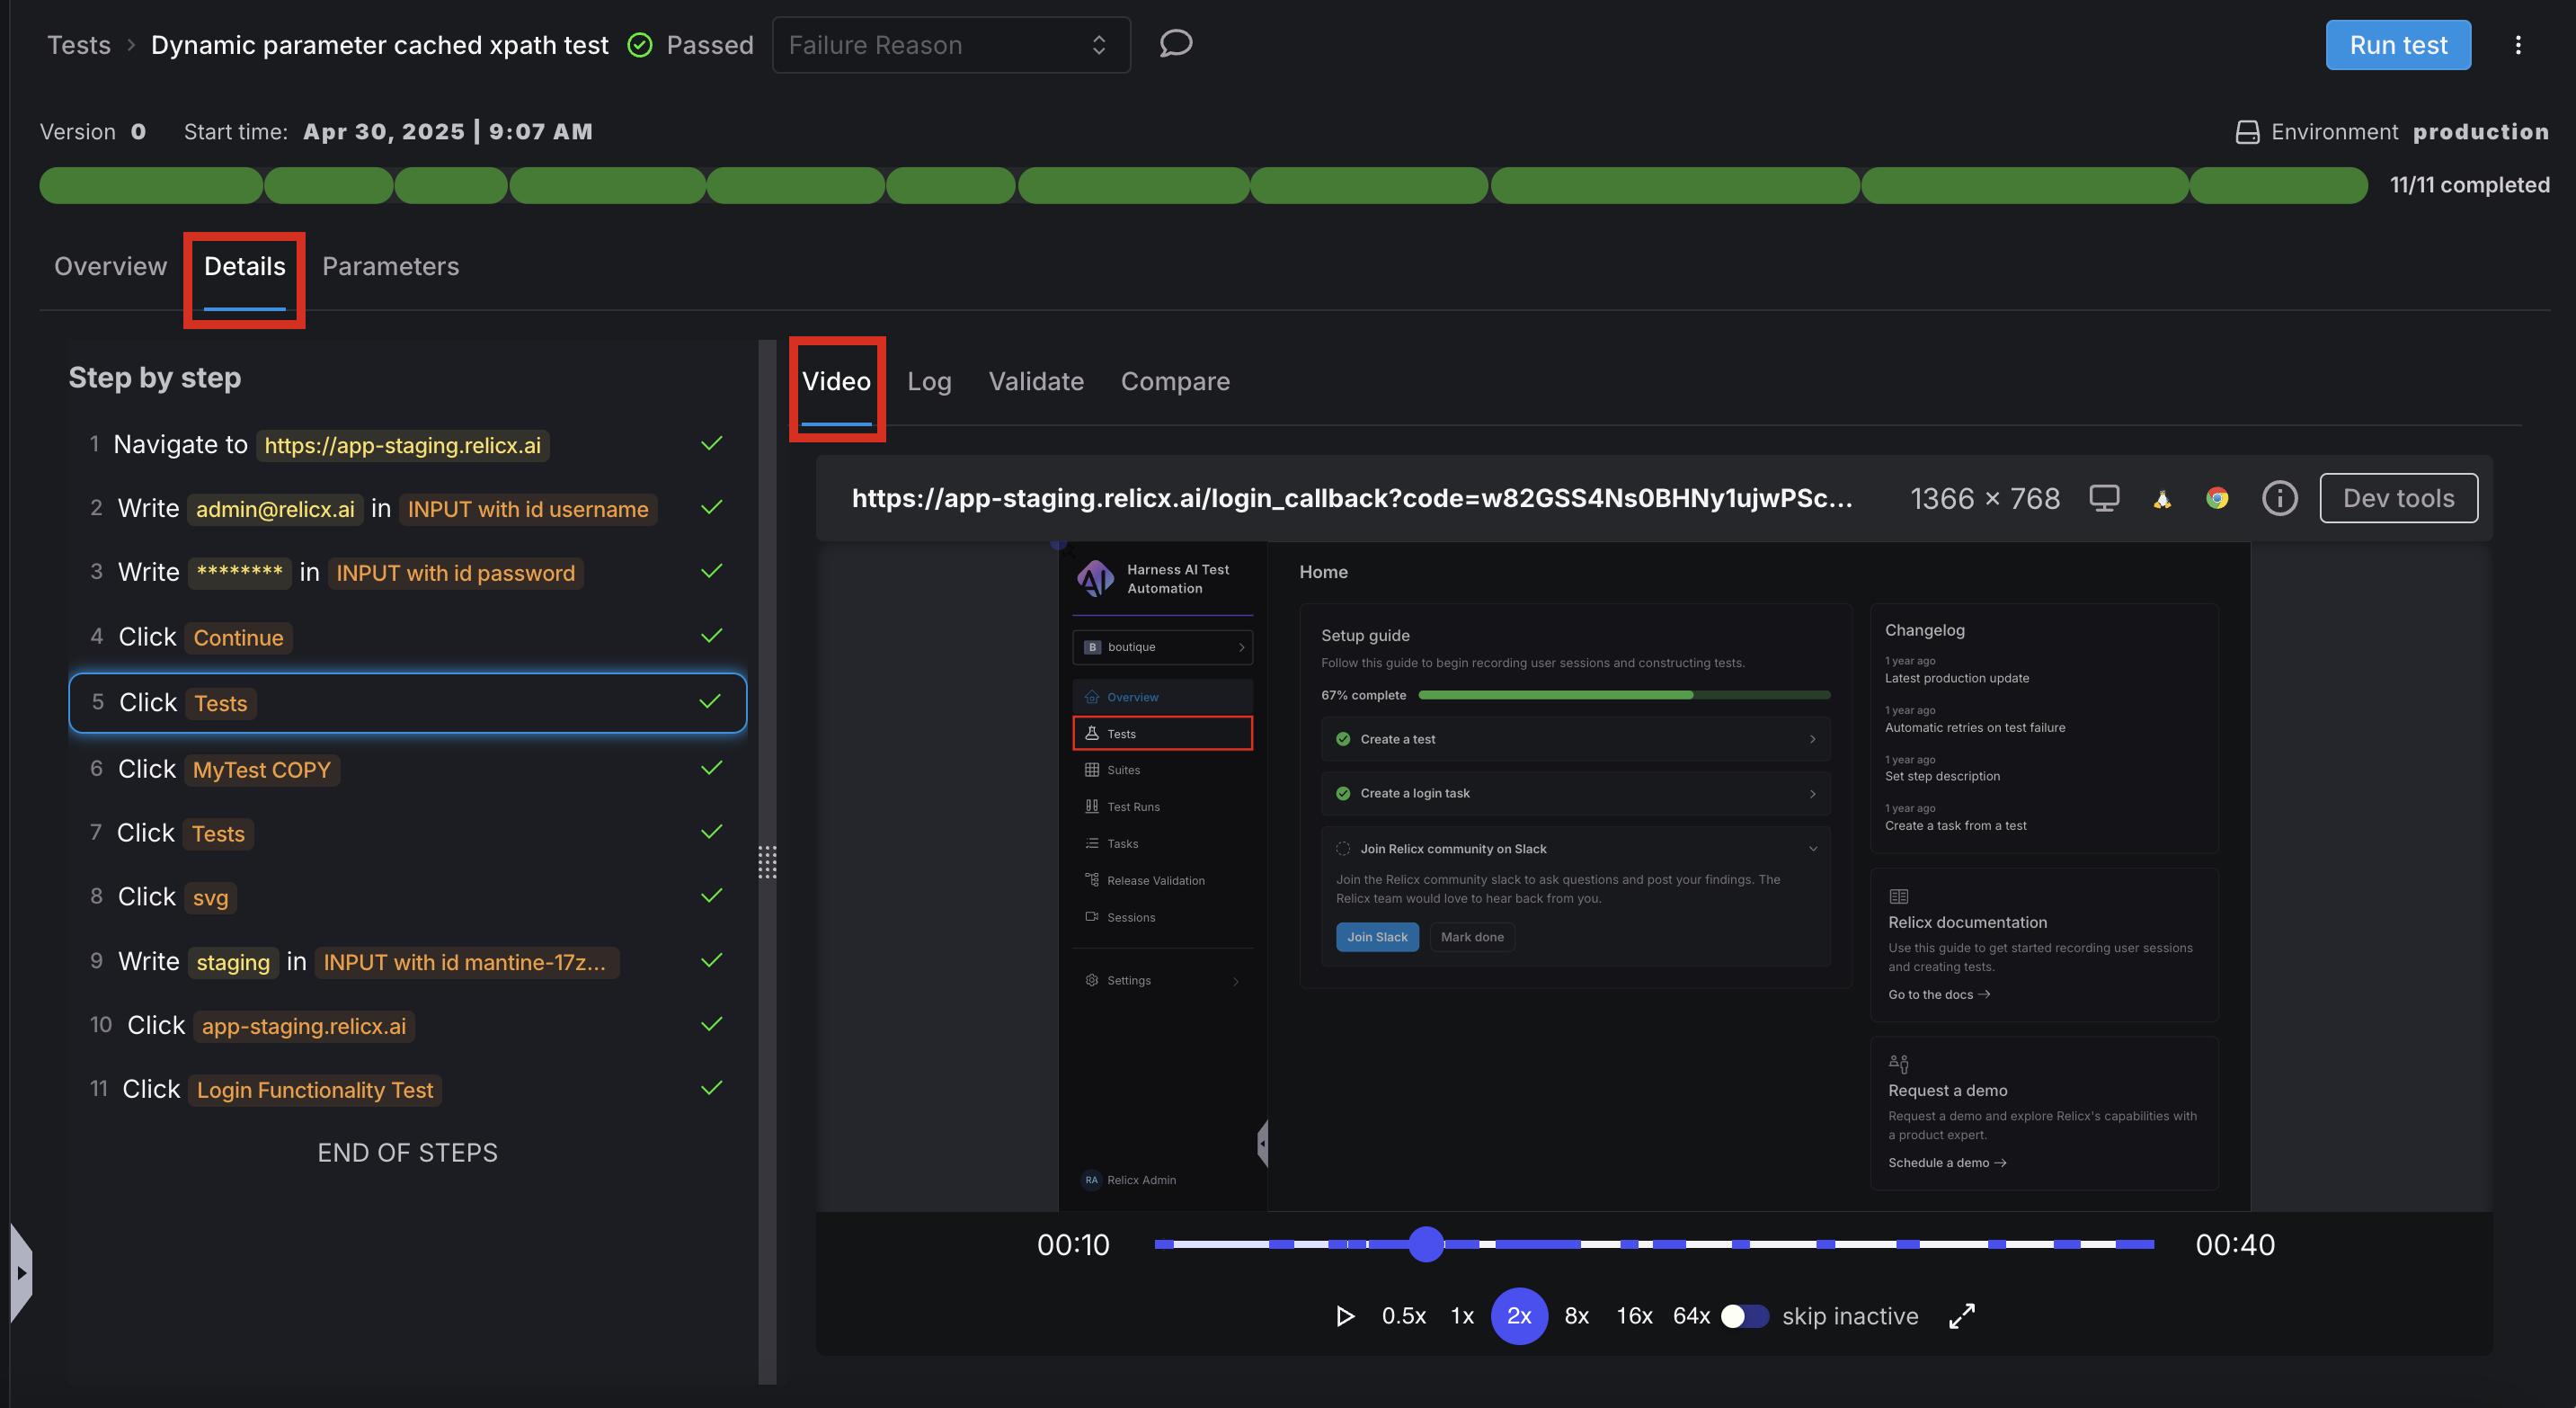
Task: Open the info circle icon
Action: click(x=2279, y=498)
